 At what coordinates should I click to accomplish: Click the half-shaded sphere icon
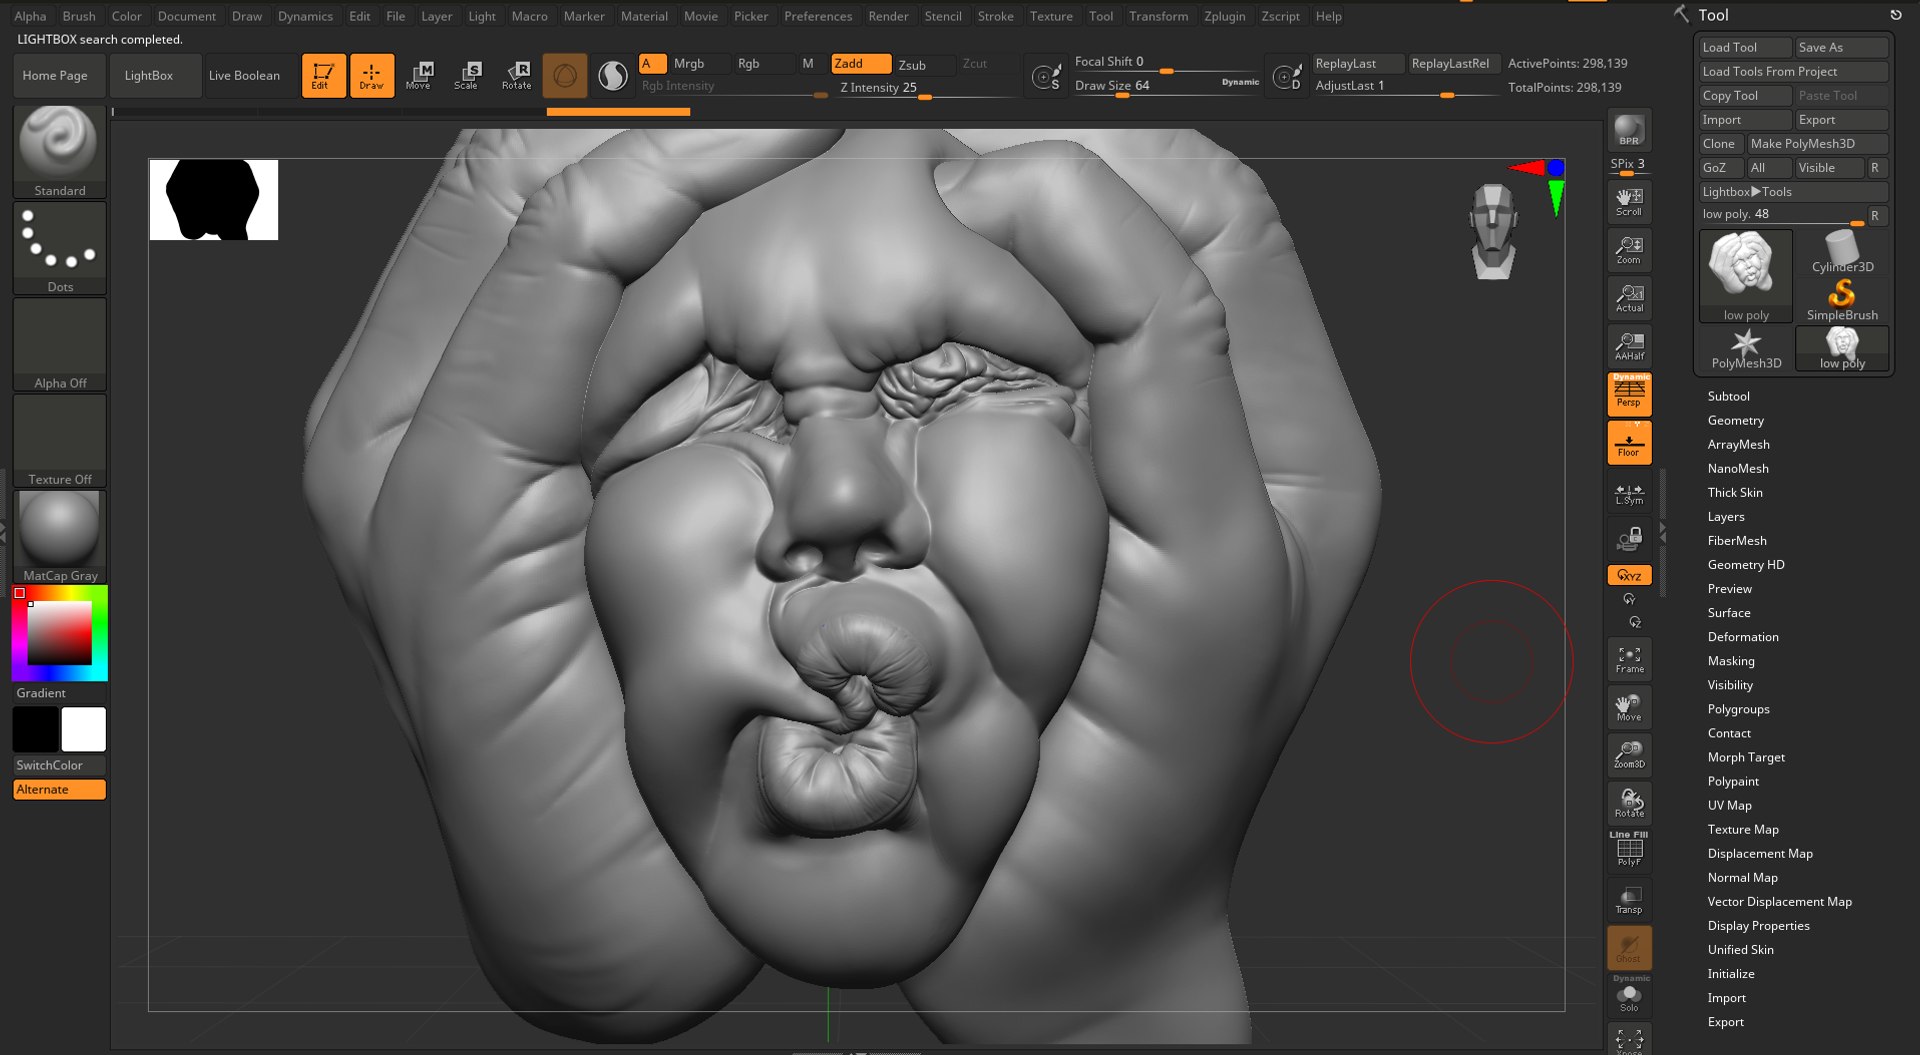coord(613,75)
